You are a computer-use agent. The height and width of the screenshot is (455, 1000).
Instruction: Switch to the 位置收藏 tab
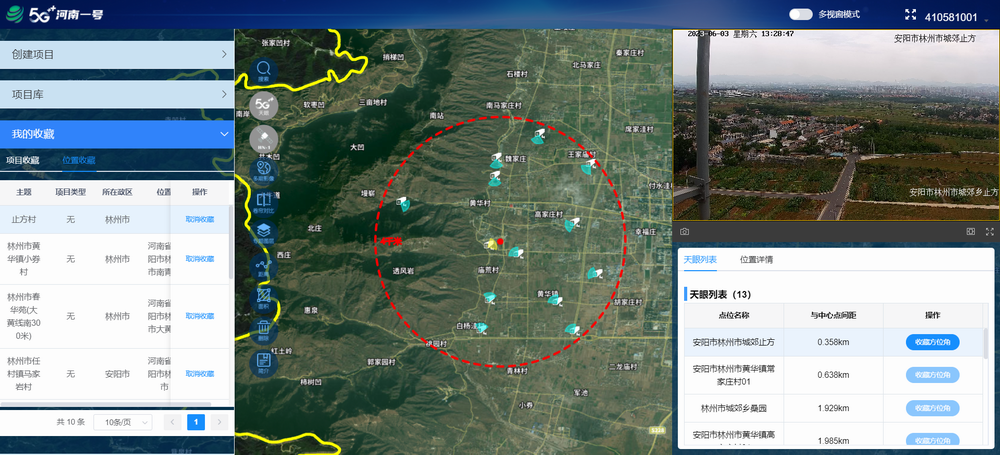click(79, 160)
